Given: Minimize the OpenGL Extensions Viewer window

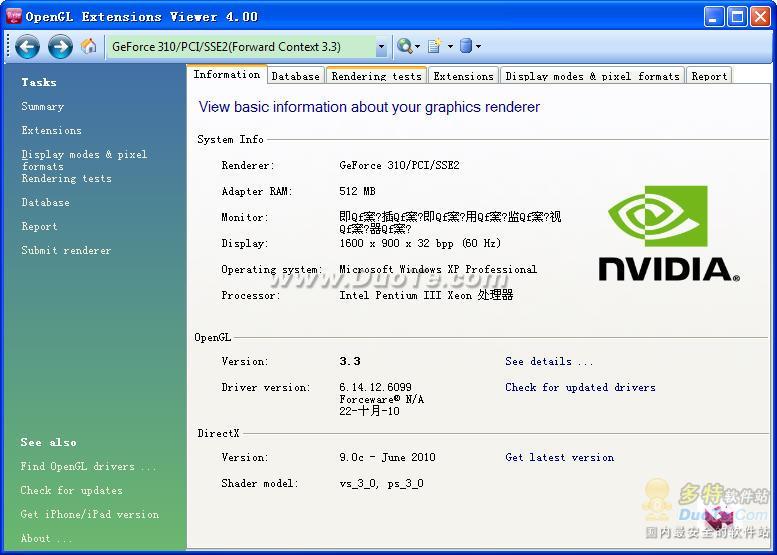Looking at the screenshot, I should pyautogui.click(x=714, y=17).
